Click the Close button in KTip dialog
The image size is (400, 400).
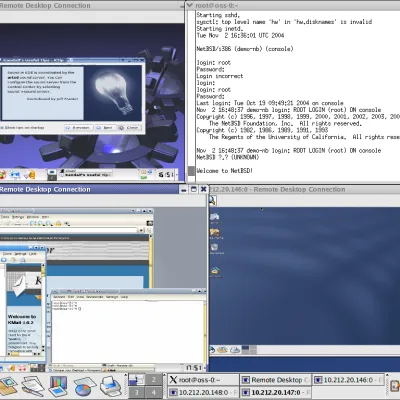click(130, 128)
